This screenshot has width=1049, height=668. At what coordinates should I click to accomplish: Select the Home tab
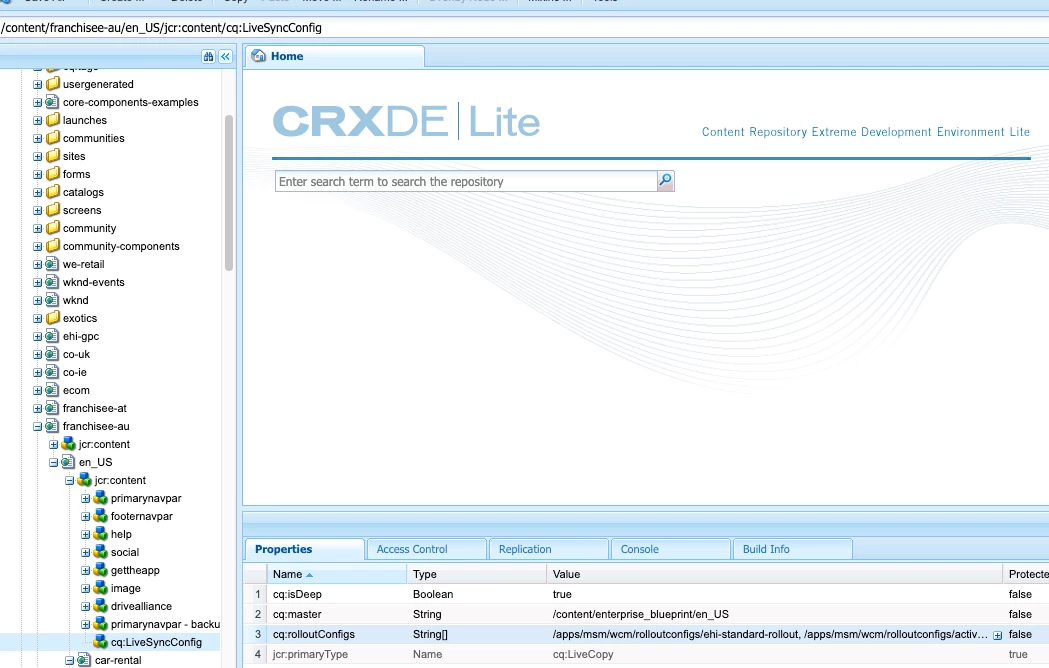(x=335, y=56)
